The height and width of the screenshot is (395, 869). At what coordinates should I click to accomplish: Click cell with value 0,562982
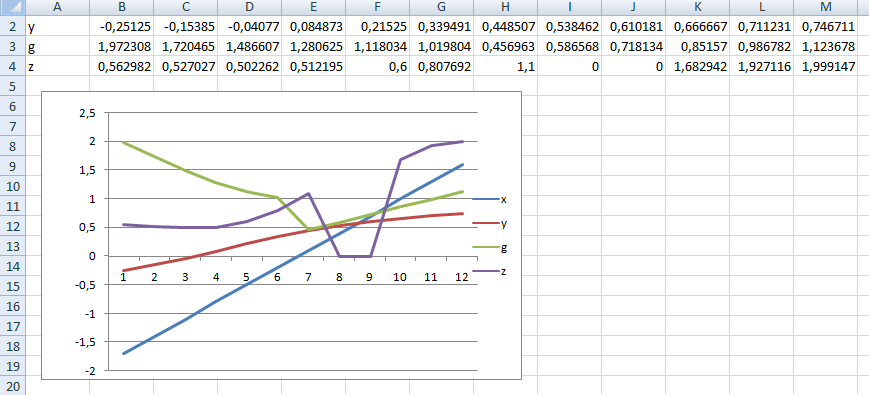[121, 66]
